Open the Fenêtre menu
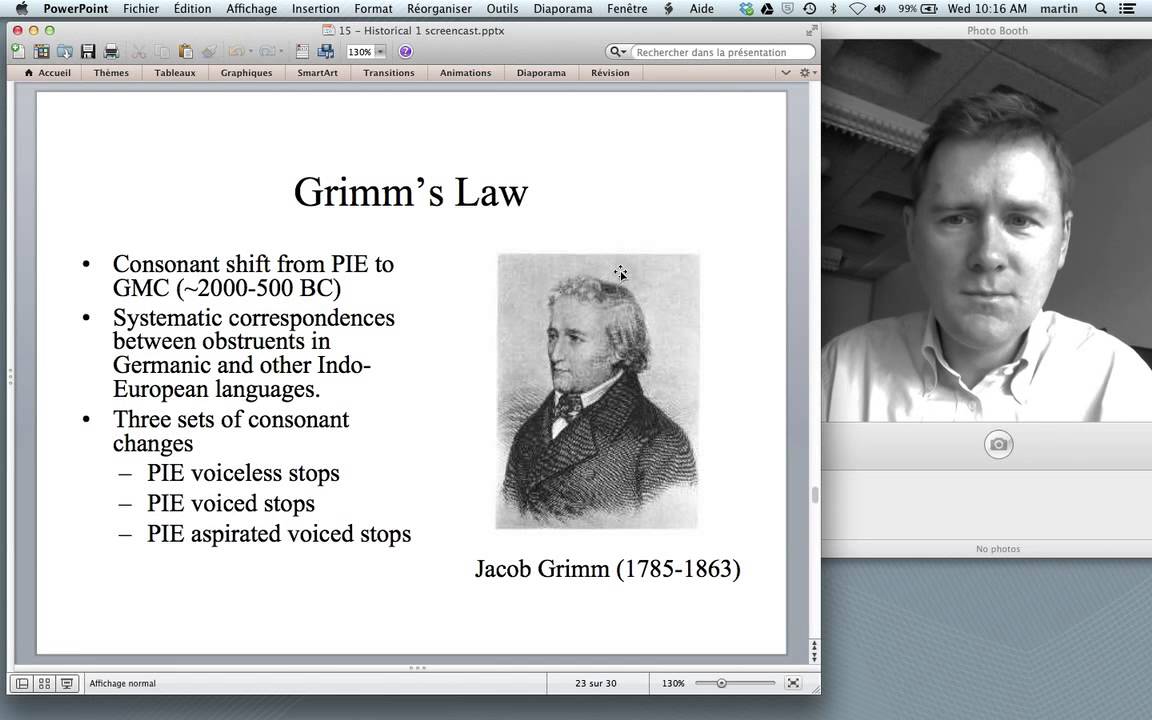Screen dimensions: 1152x720 click(627, 9)
